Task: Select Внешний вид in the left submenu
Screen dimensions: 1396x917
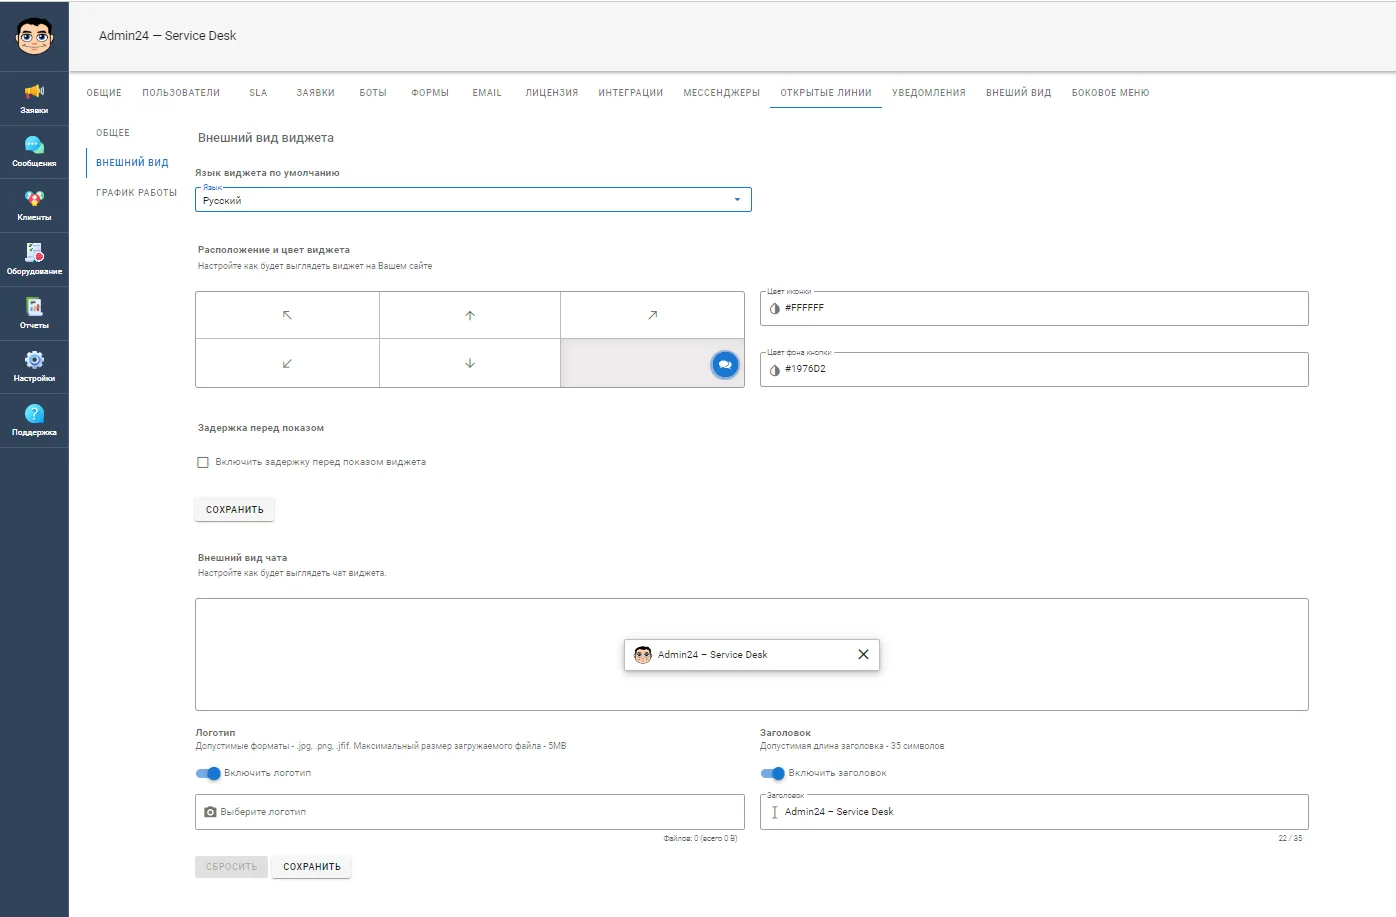Action: [x=132, y=163]
